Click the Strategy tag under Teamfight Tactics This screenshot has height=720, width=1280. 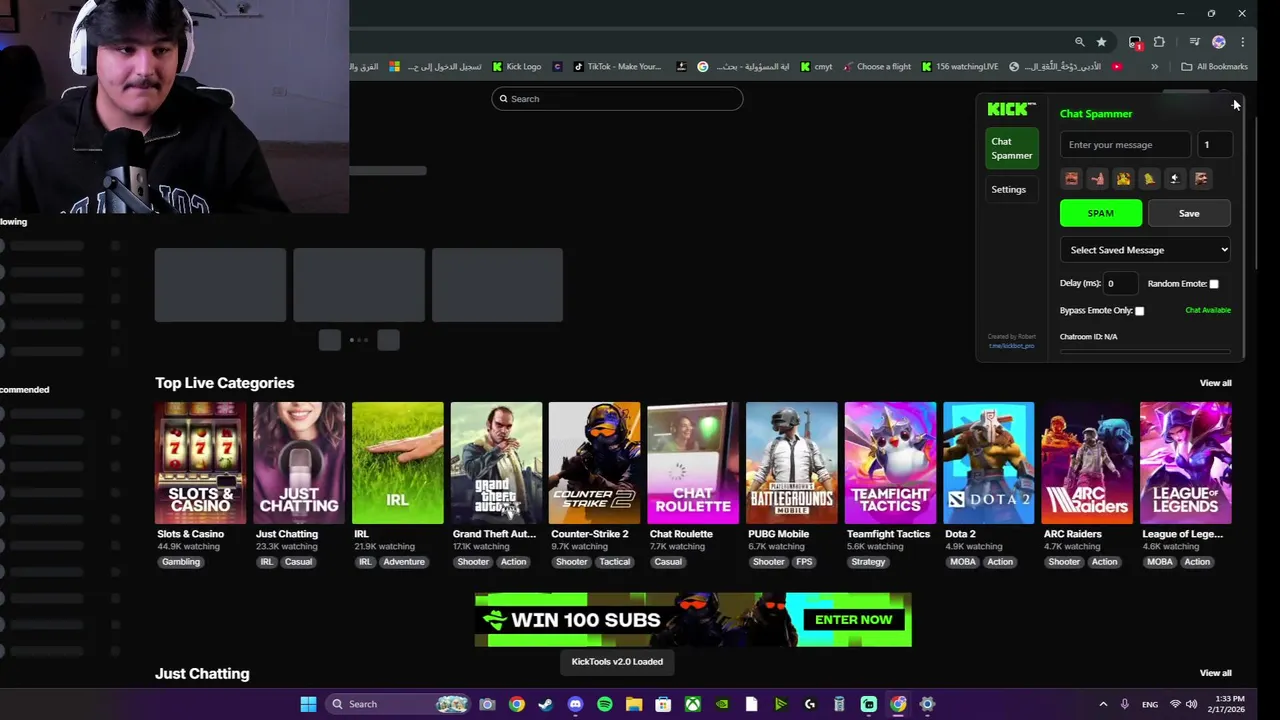[868, 562]
